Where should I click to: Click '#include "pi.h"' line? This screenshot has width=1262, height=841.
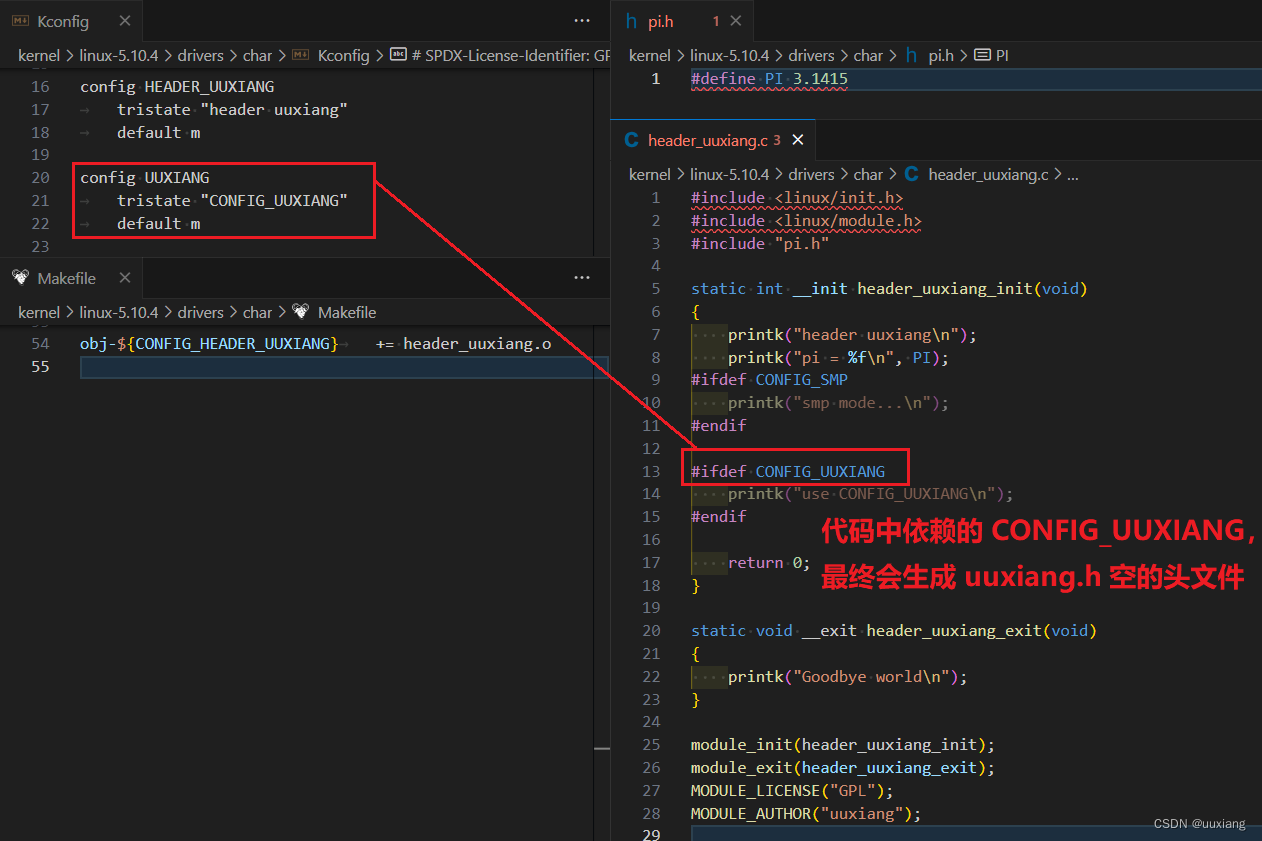pos(760,243)
